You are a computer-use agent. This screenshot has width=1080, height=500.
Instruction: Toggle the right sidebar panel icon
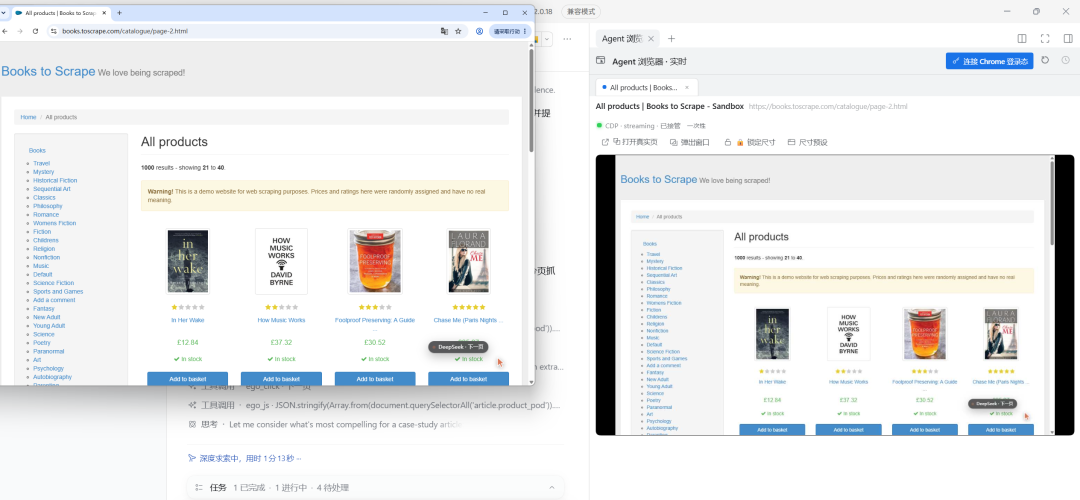click(1068, 39)
